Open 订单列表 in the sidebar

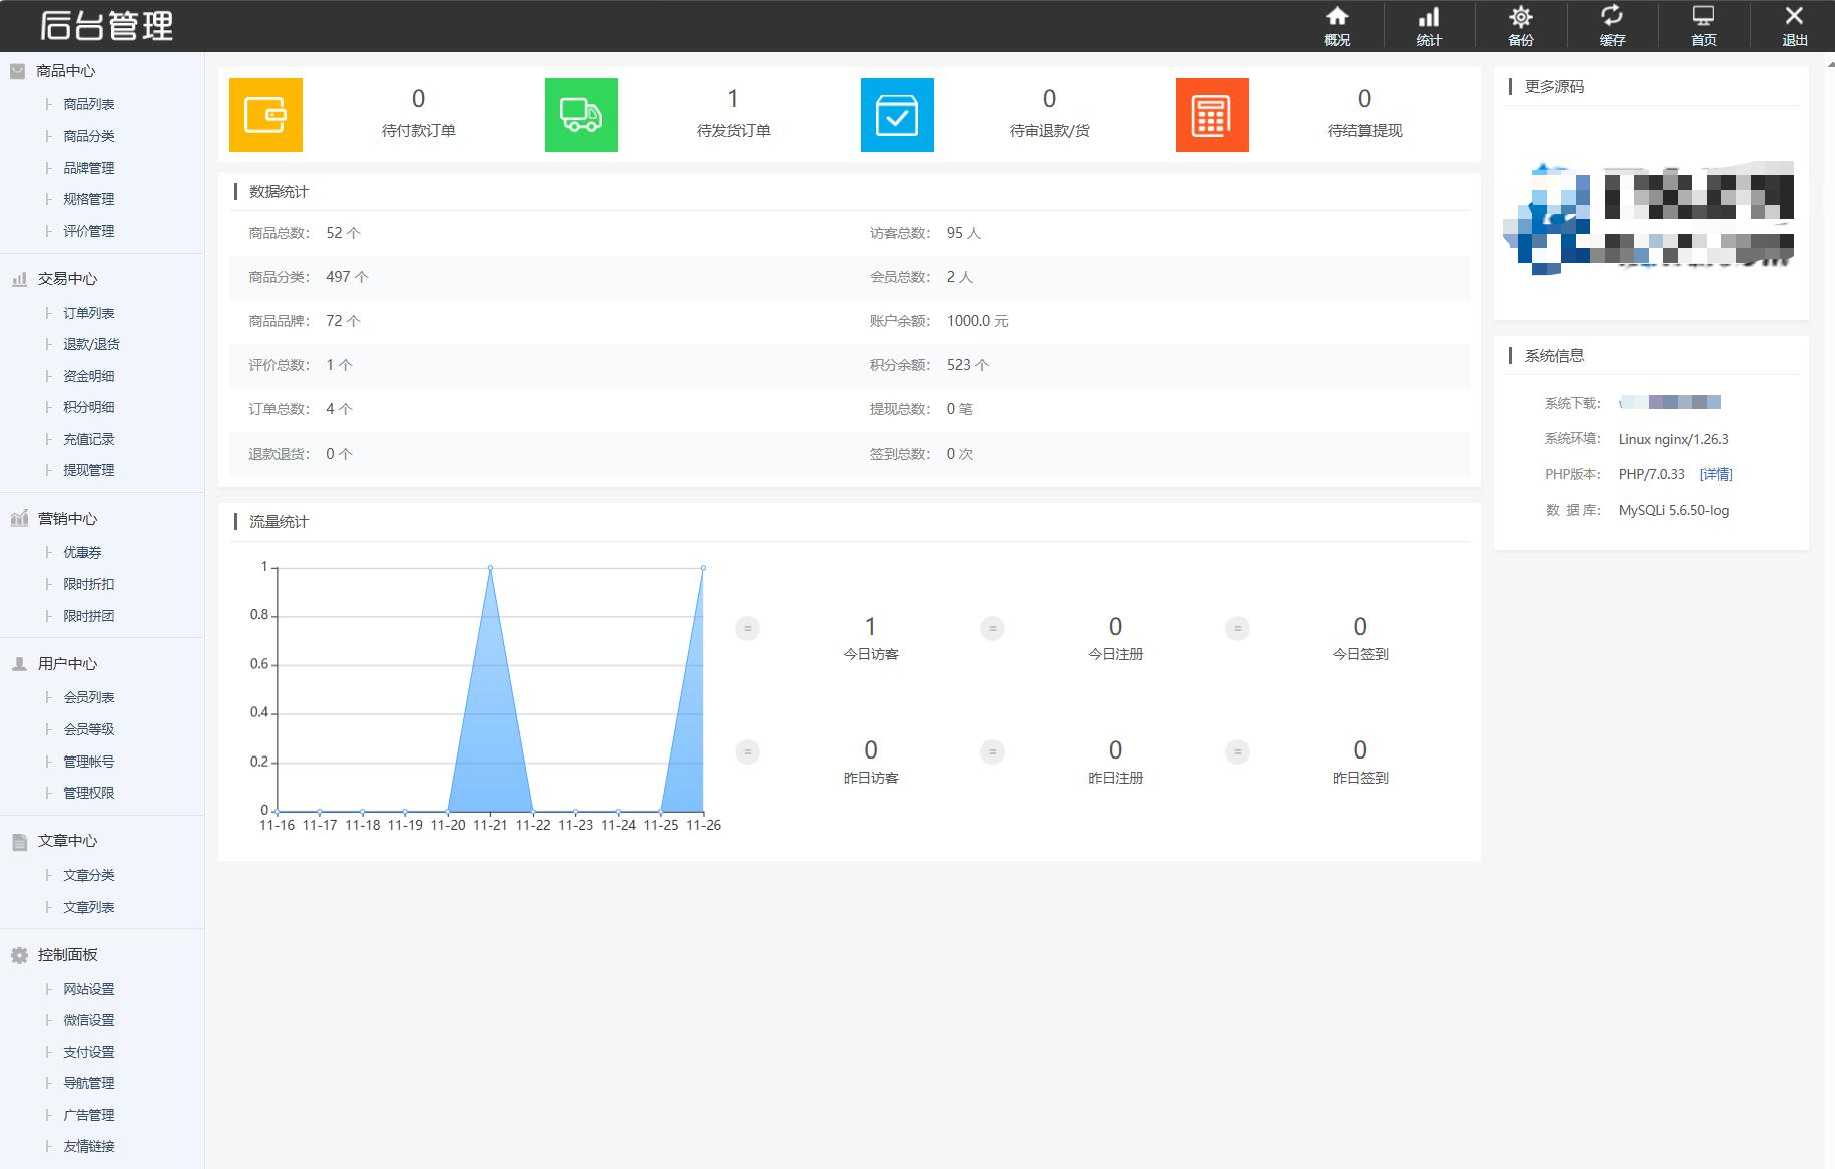(88, 313)
